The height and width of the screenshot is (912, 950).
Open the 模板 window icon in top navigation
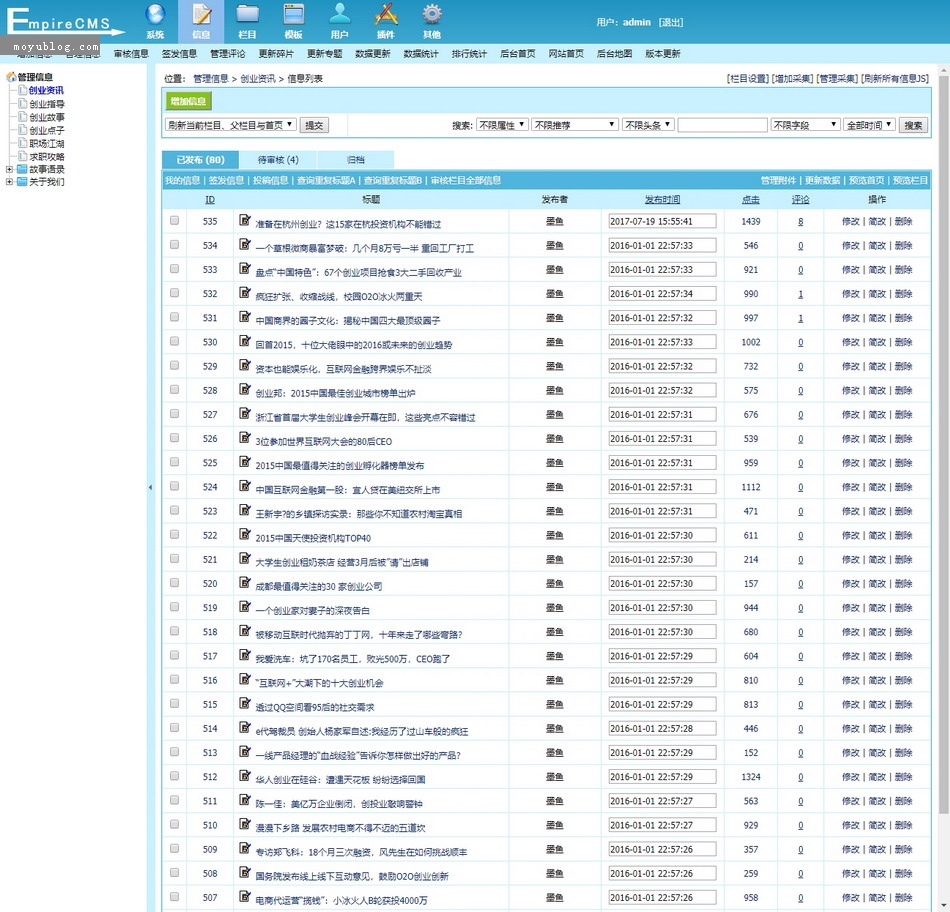point(294,15)
